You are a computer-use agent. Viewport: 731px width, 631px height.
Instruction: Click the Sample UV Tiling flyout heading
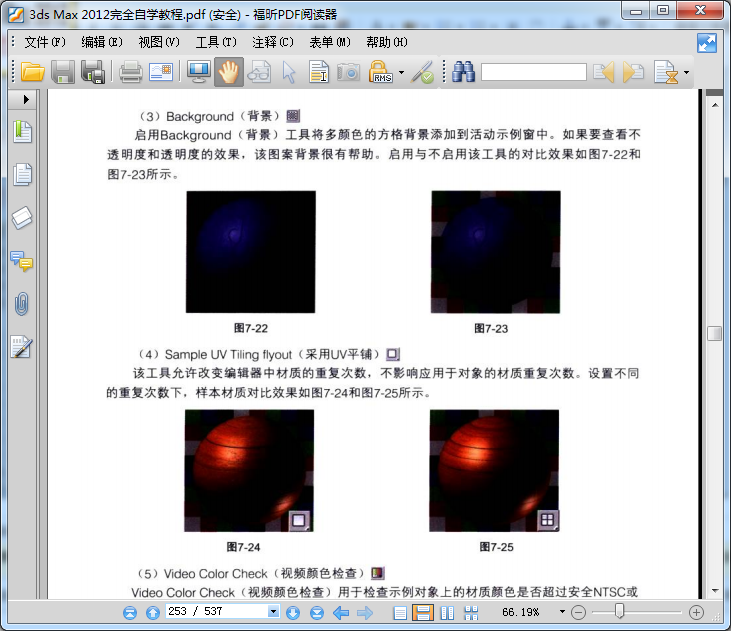(x=259, y=354)
